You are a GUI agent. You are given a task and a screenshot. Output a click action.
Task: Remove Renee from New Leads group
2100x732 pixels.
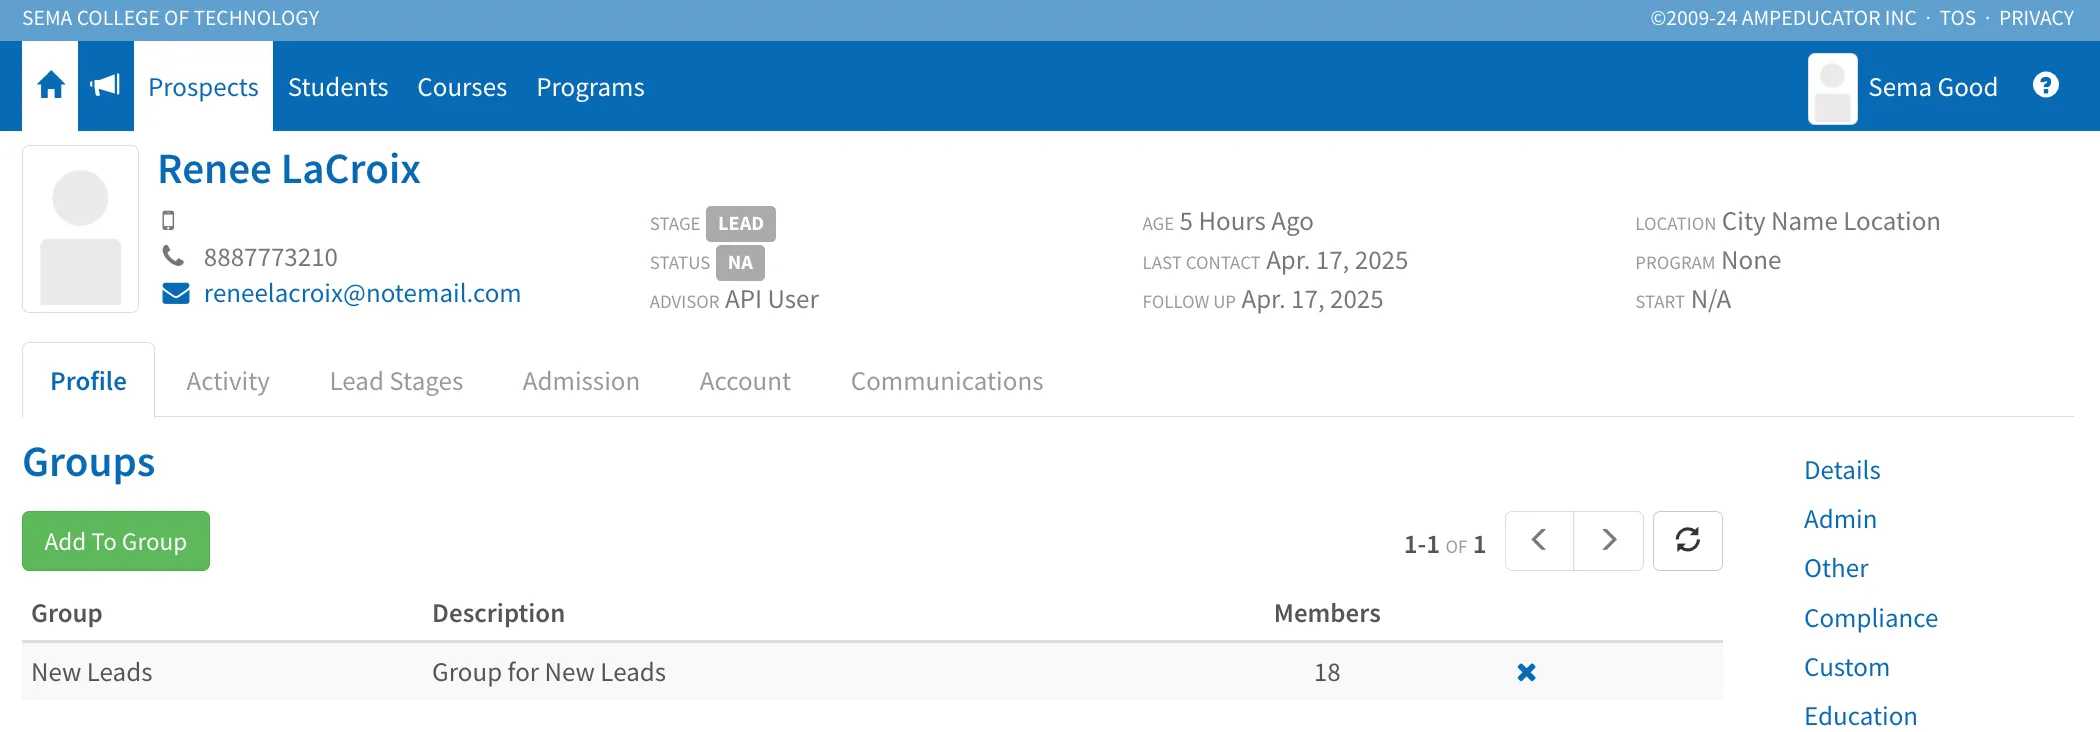click(x=1526, y=672)
